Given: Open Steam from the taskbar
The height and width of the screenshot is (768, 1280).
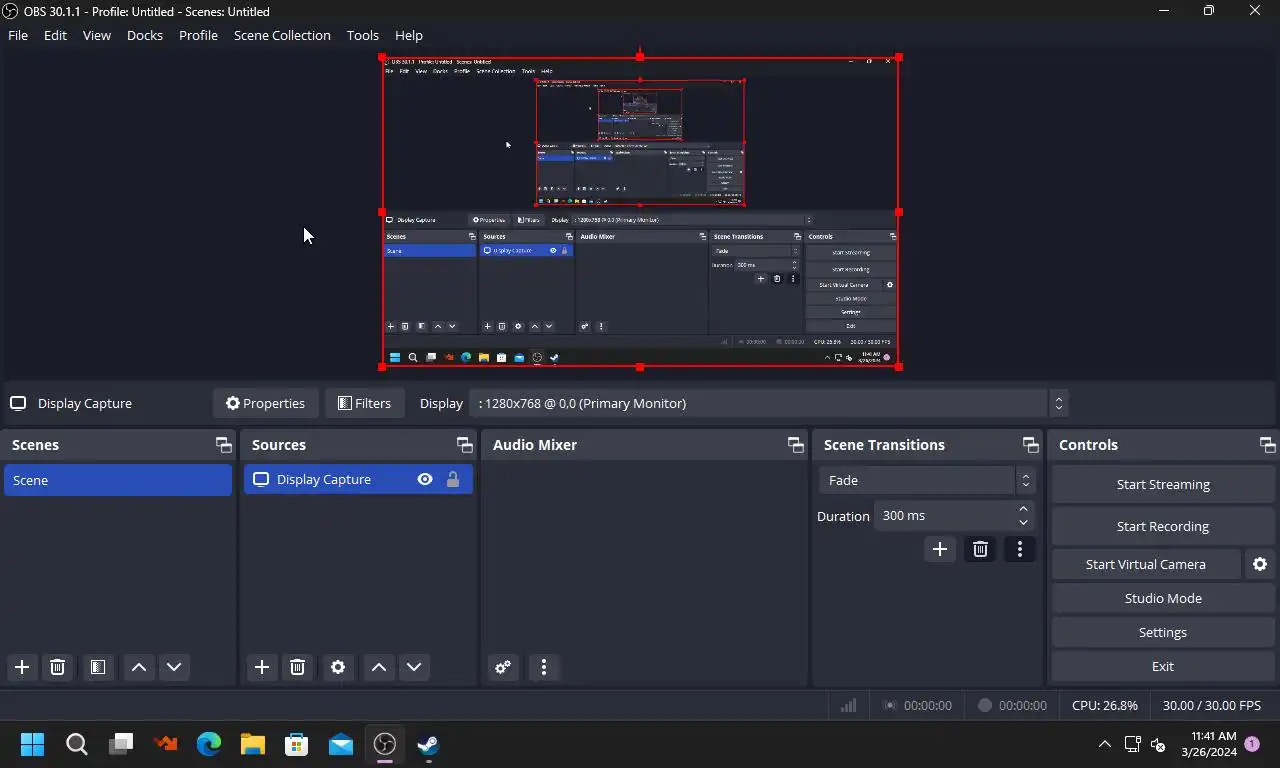Looking at the screenshot, I should (428, 744).
